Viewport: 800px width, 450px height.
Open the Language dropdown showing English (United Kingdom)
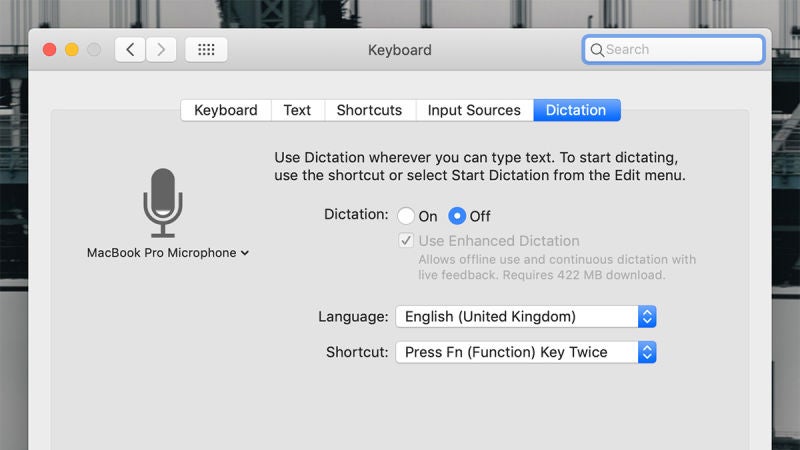pyautogui.click(x=526, y=317)
